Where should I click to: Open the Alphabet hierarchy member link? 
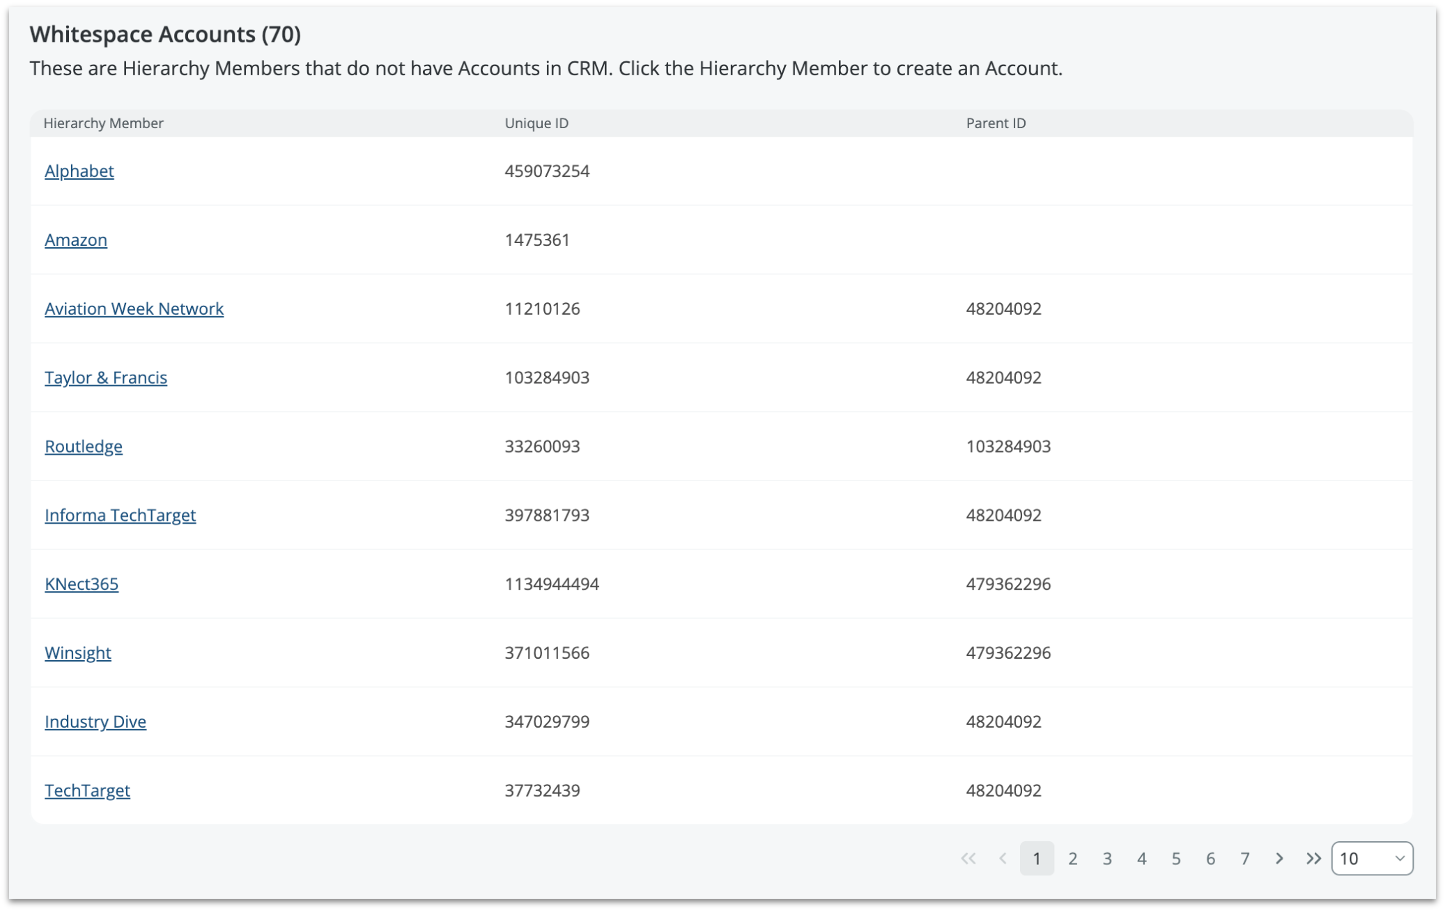(79, 171)
